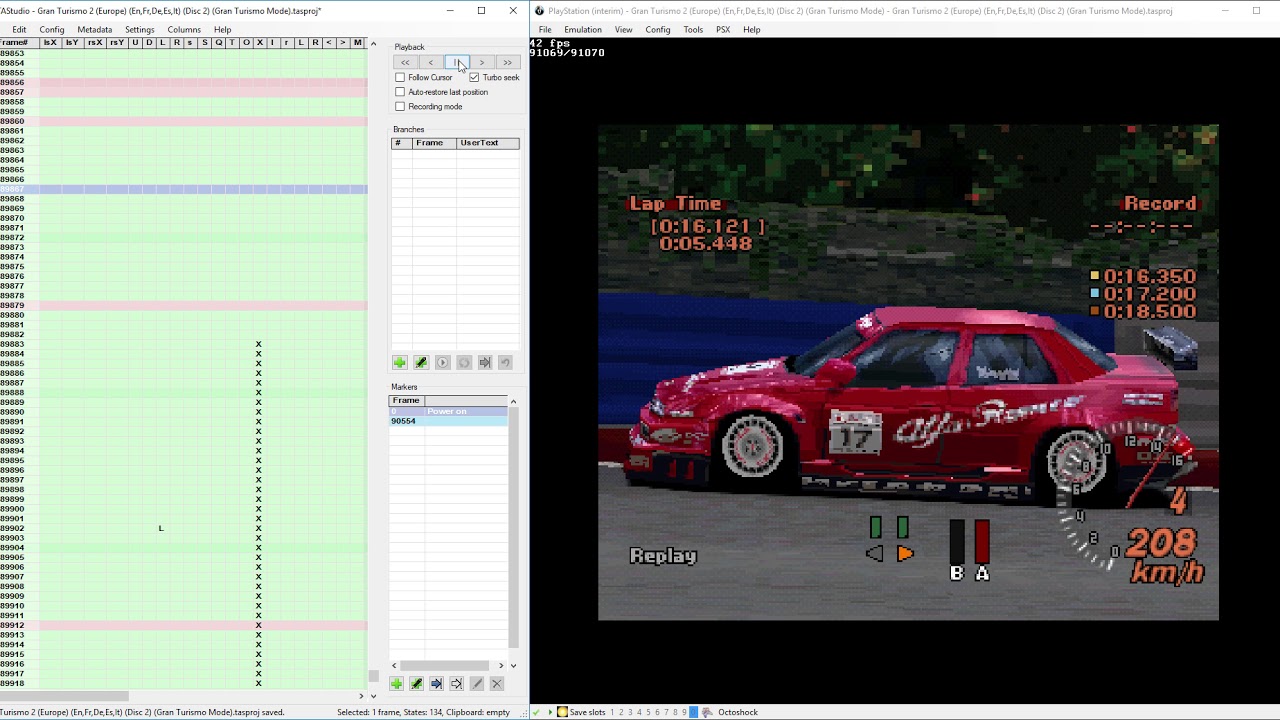Select frame row 89883
1280x720 pixels.
click(183, 344)
